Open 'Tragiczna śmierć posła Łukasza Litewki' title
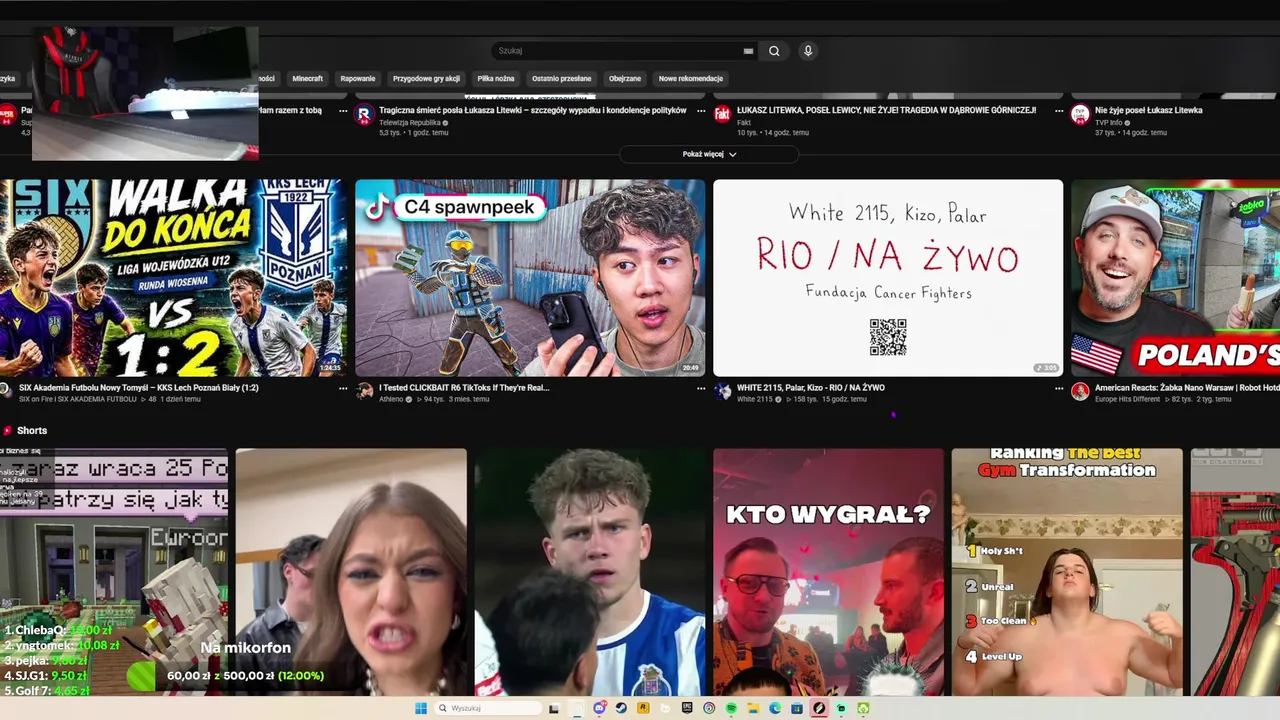The width and height of the screenshot is (1280, 720). coord(533,110)
